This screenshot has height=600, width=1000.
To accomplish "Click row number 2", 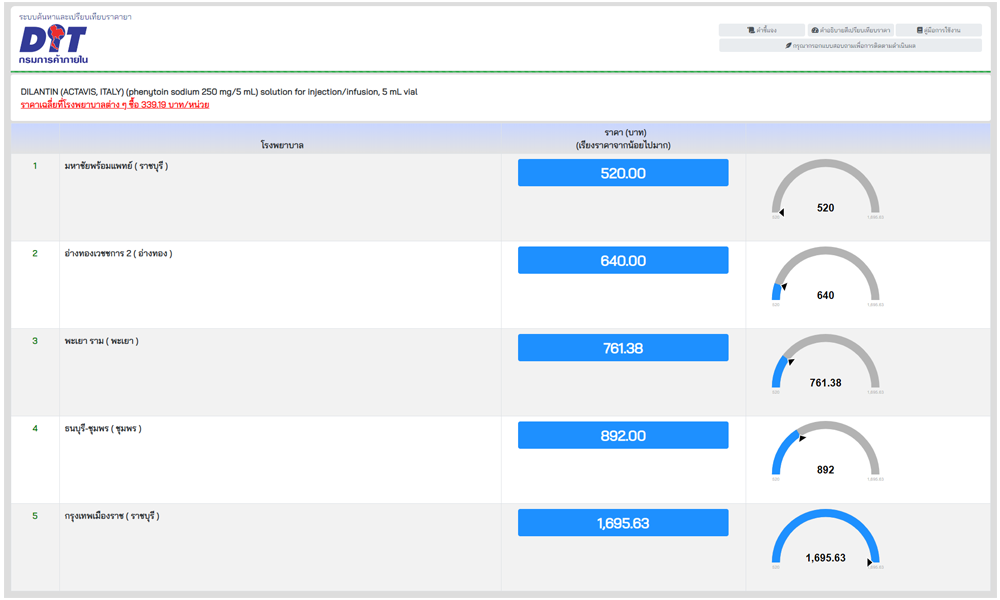I will (35, 253).
